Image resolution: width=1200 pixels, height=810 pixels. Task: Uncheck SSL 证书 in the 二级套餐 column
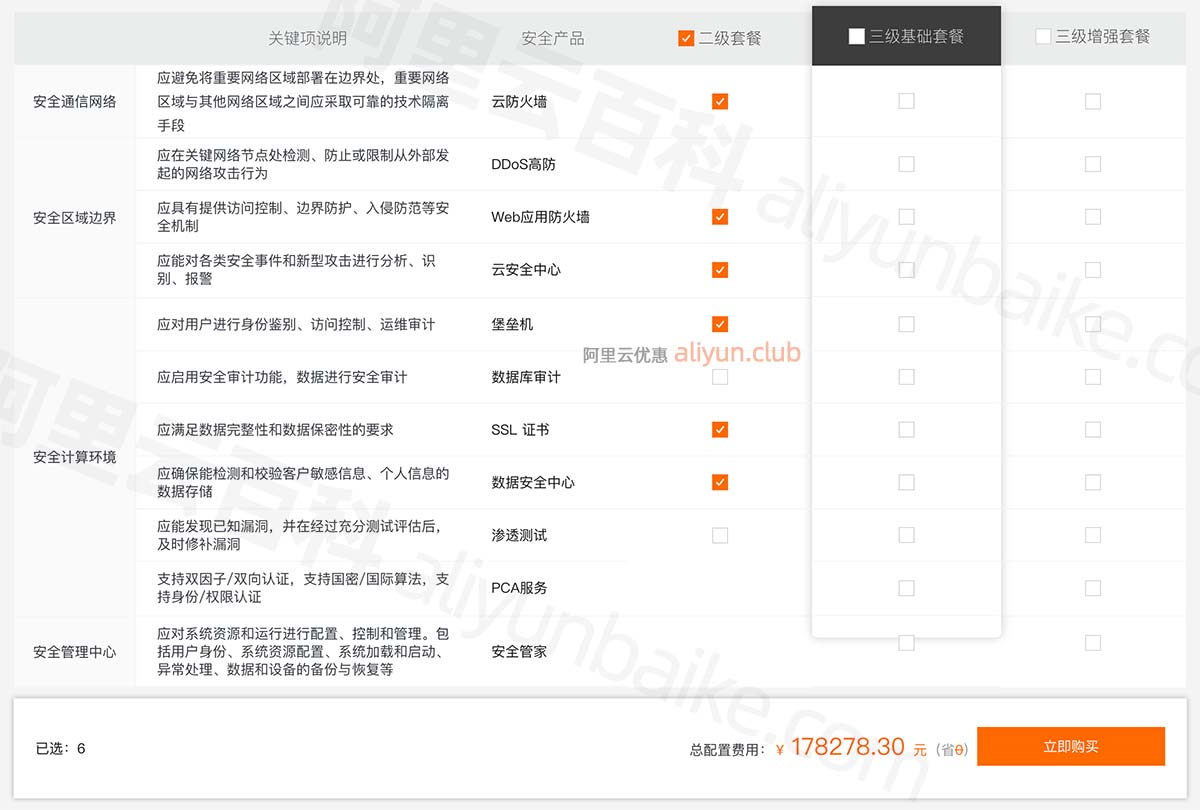[720, 430]
